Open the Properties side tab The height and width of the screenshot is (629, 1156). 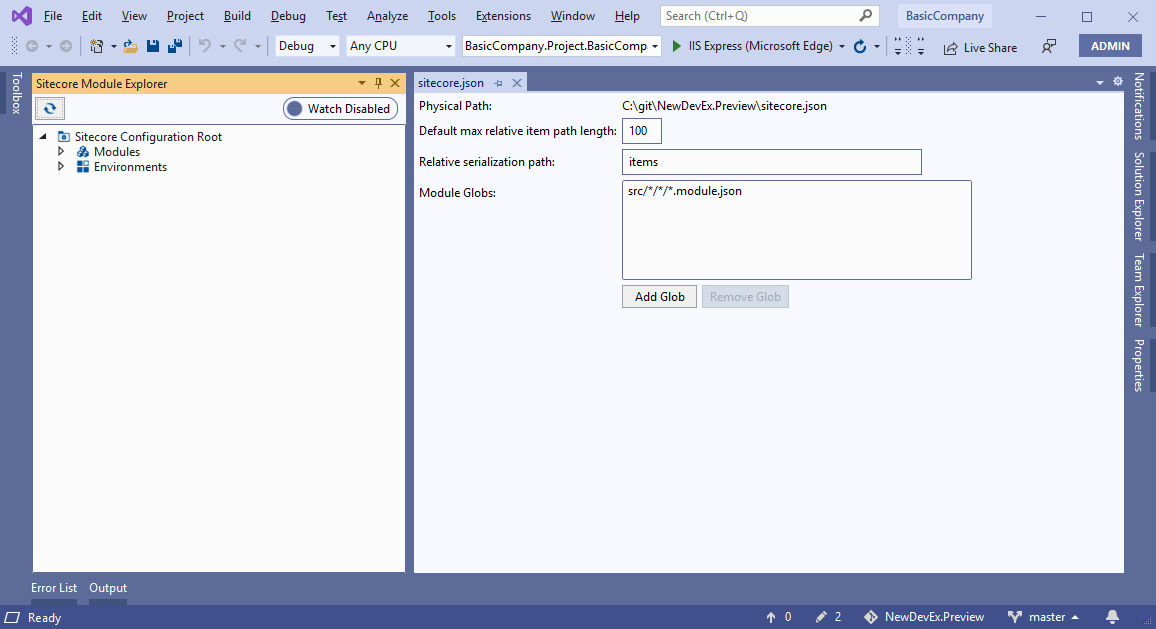click(1139, 365)
